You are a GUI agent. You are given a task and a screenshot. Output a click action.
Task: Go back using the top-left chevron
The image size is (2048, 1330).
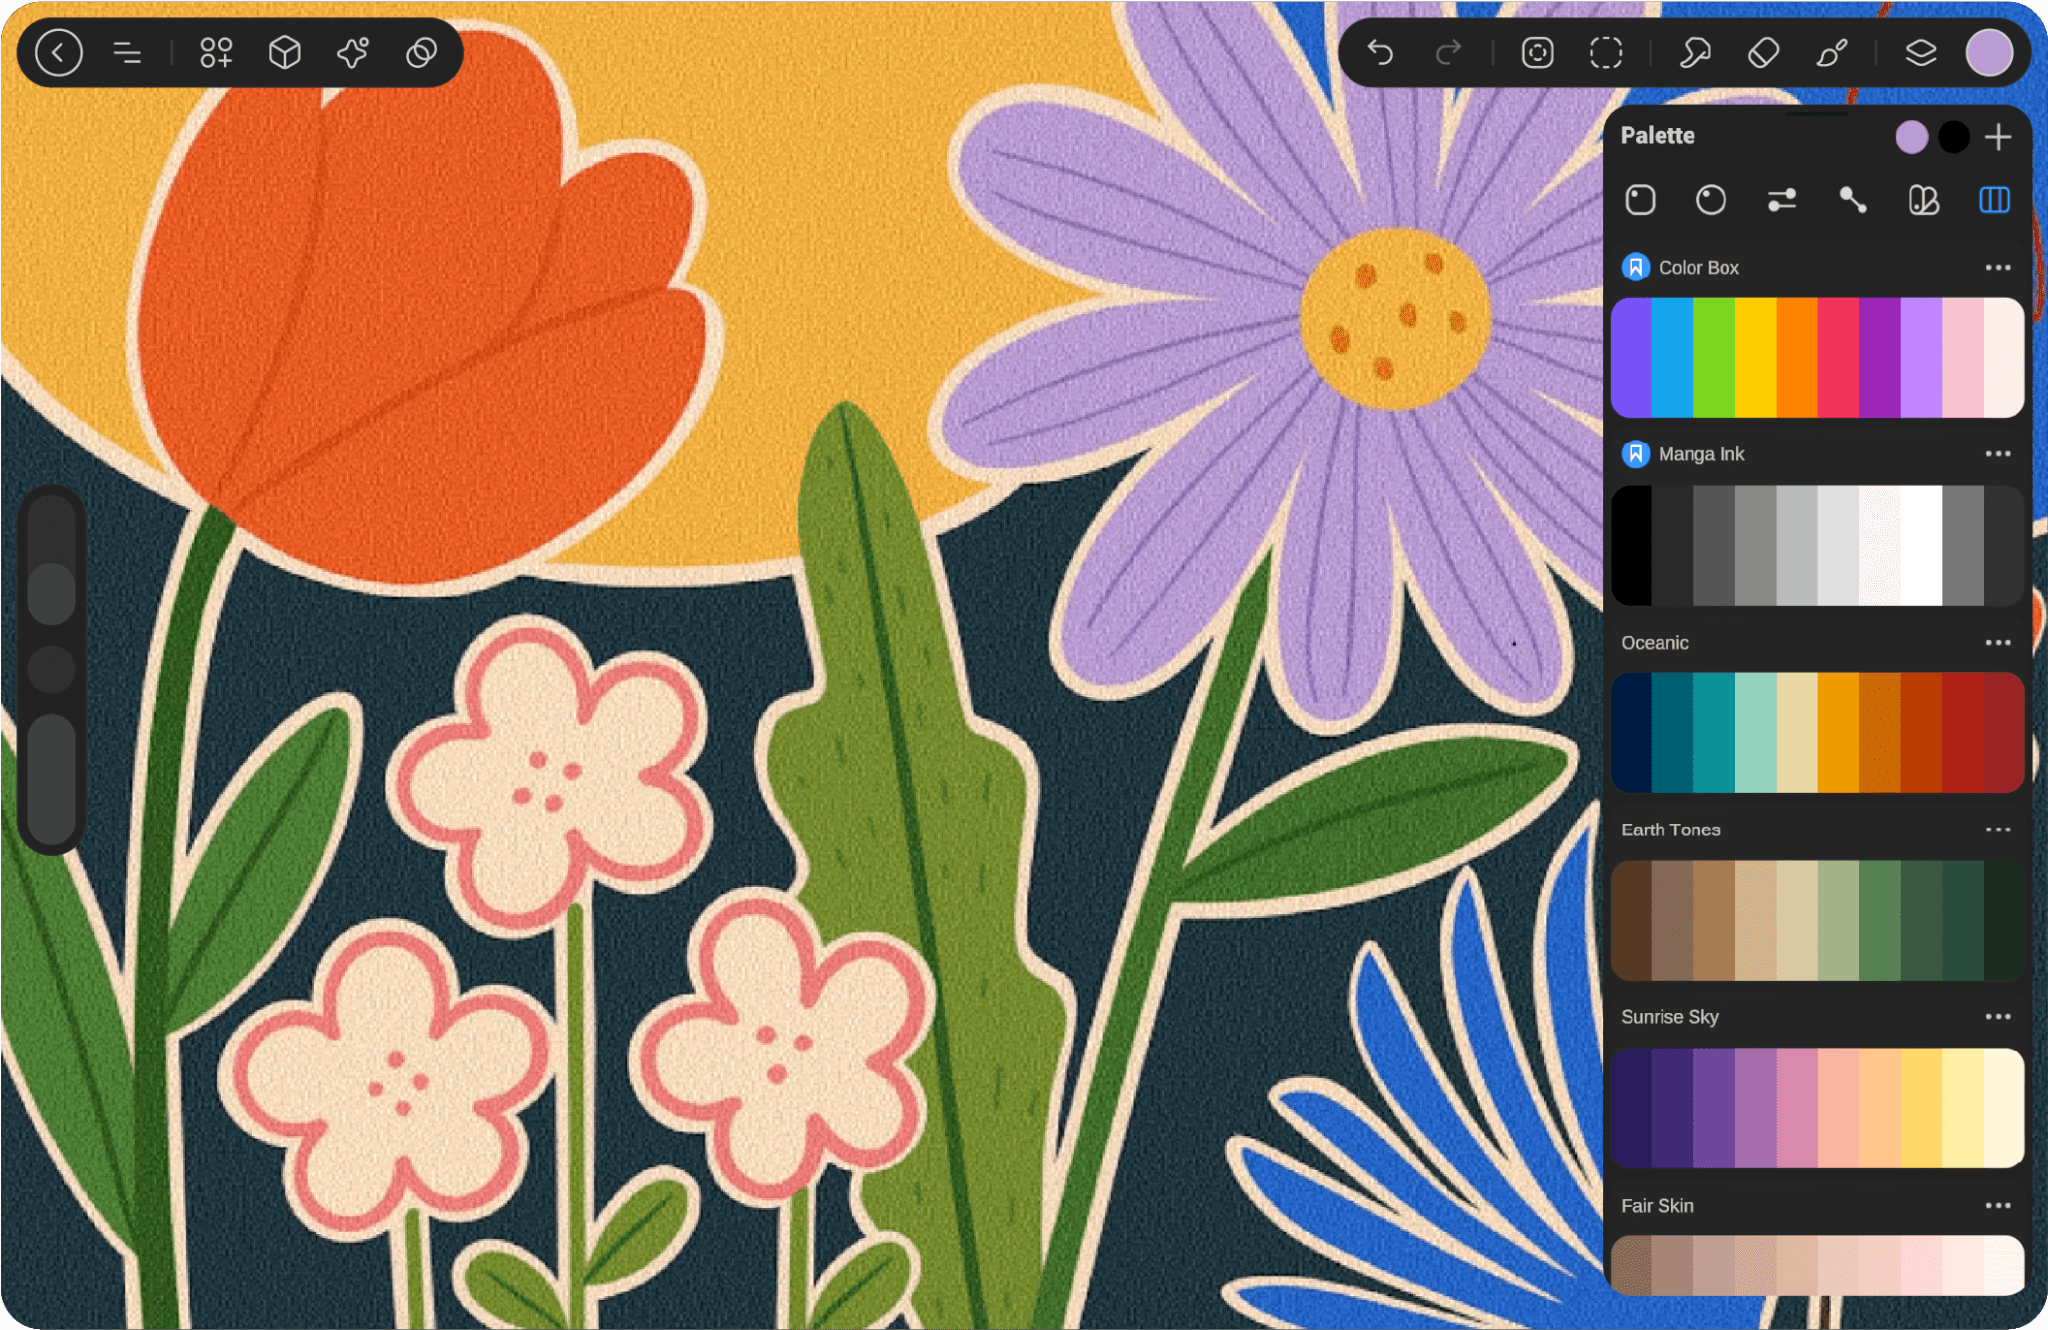coord(59,53)
